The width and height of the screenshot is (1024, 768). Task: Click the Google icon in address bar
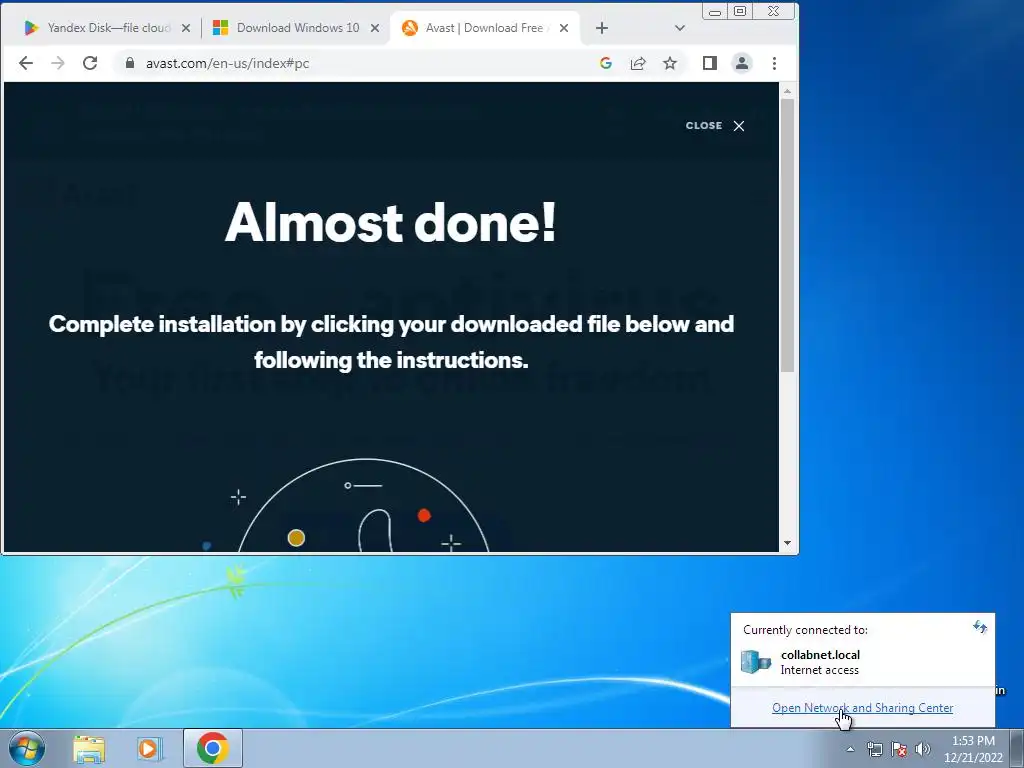point(606,63)
